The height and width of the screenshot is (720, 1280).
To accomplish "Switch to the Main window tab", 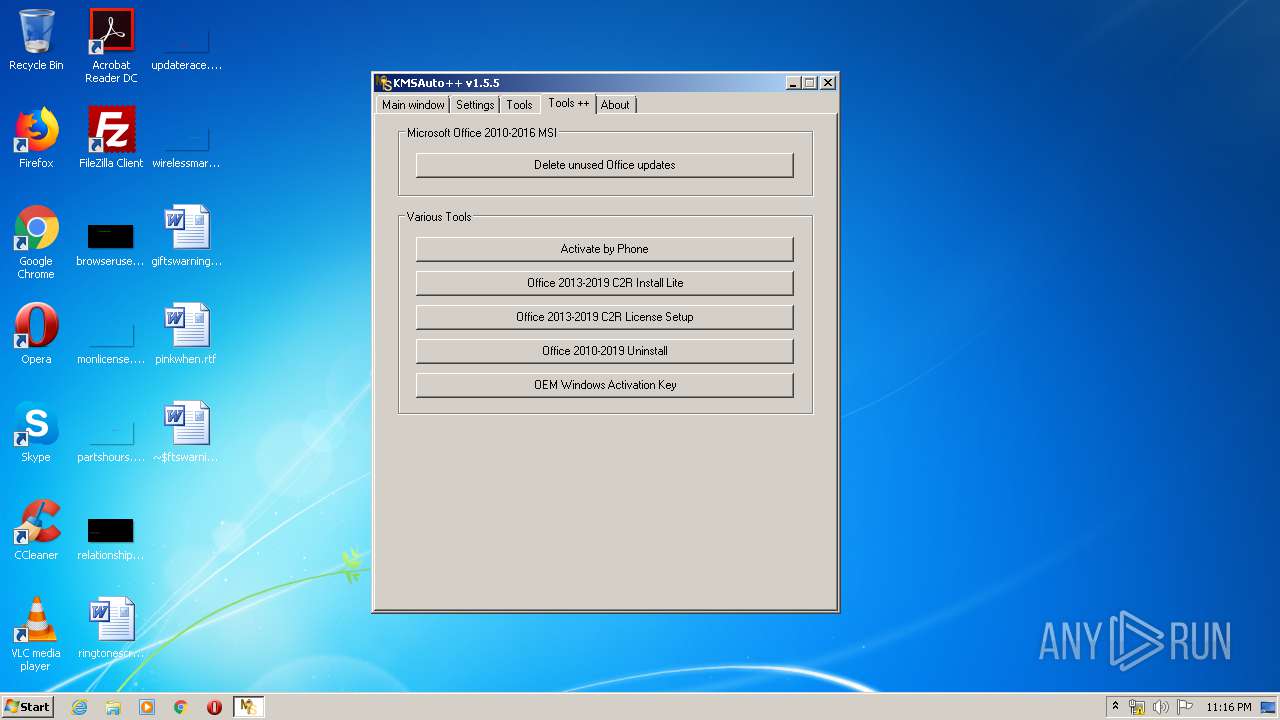I will point(413,105).
